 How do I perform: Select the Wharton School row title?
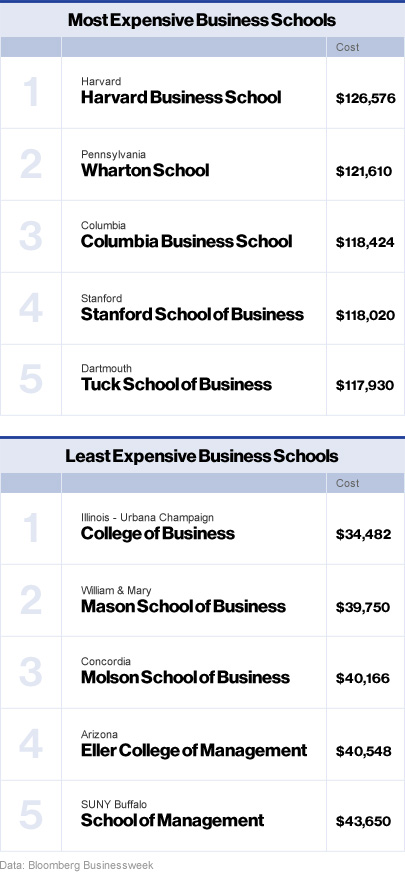(145, 170)
